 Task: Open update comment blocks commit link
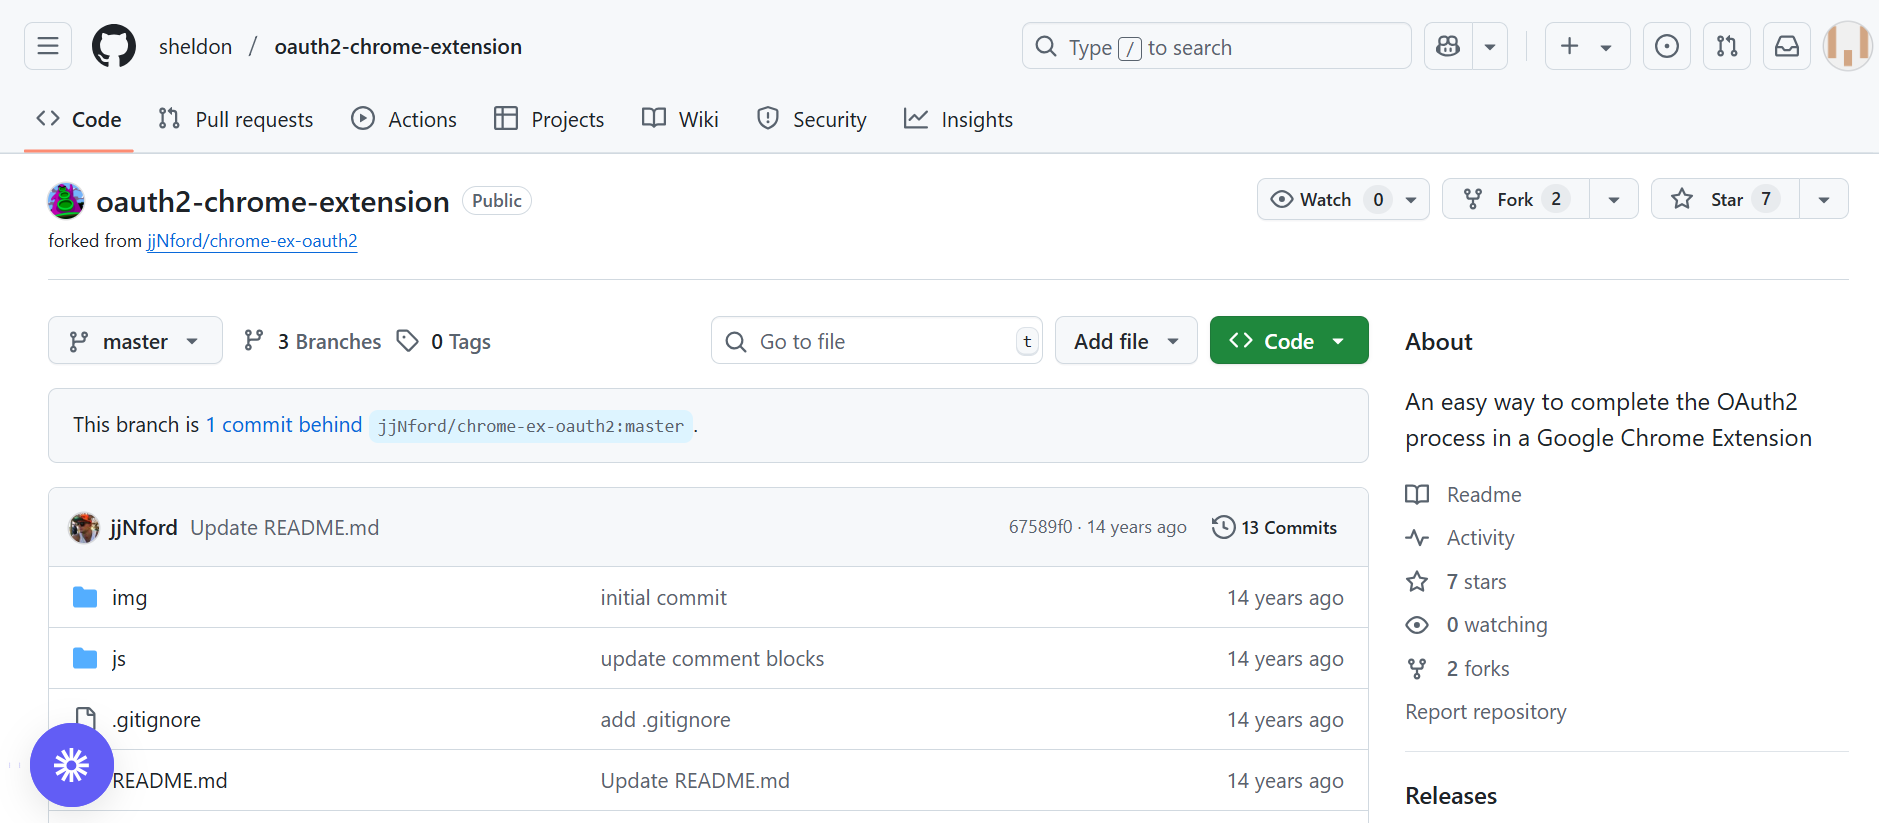[x=712, y=659]
